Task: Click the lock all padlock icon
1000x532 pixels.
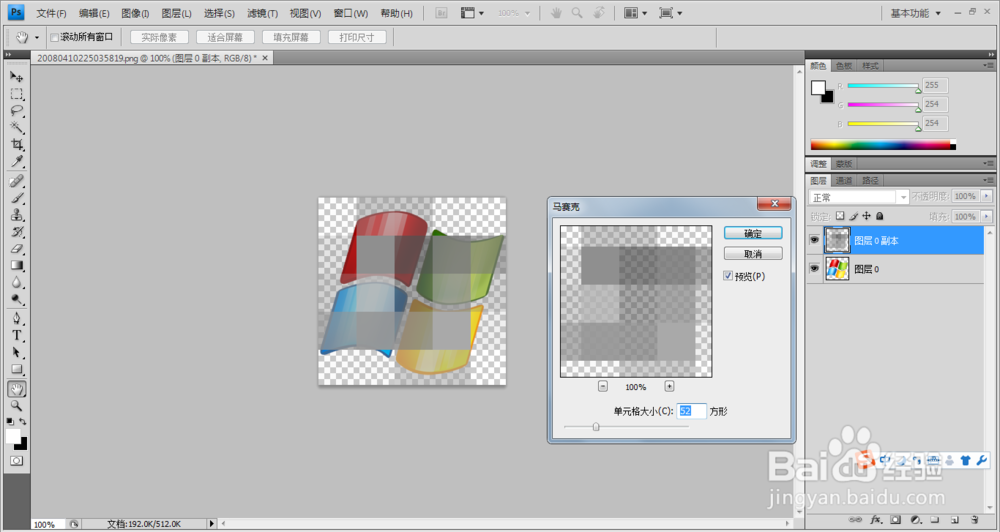Action: pyautogui.click(x=879, y=216)
